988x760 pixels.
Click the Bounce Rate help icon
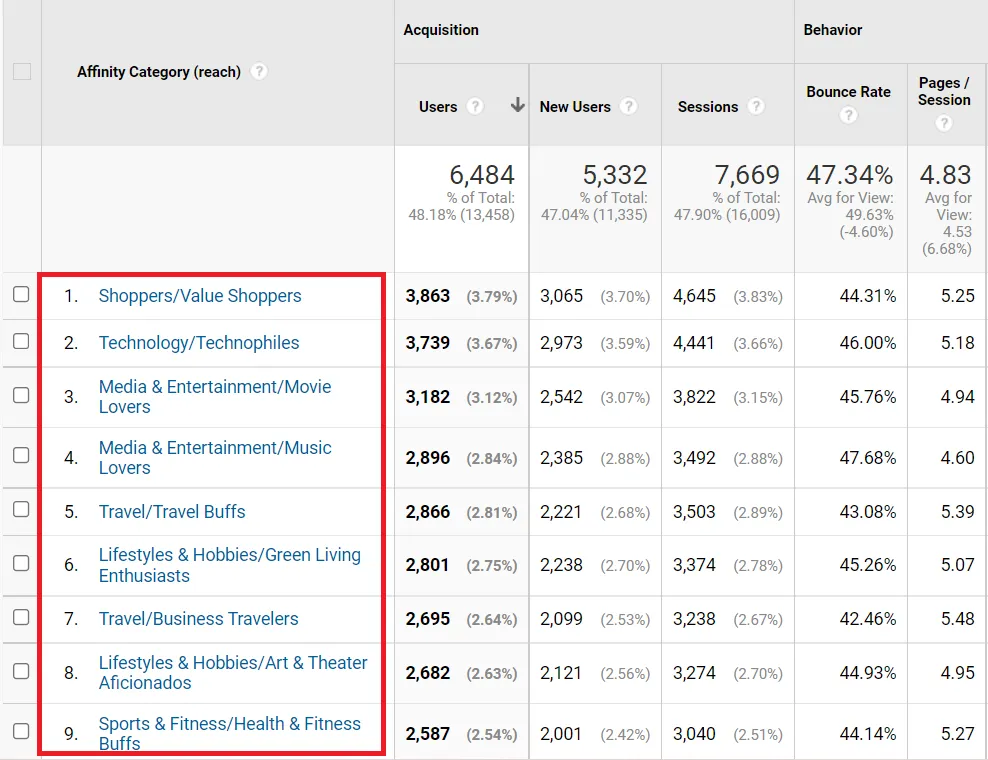tap(848, 115)
